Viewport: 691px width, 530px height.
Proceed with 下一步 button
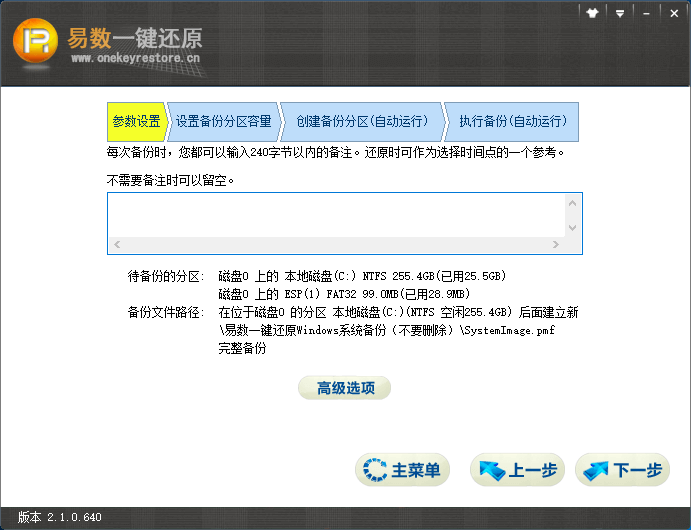pos(622,470)
